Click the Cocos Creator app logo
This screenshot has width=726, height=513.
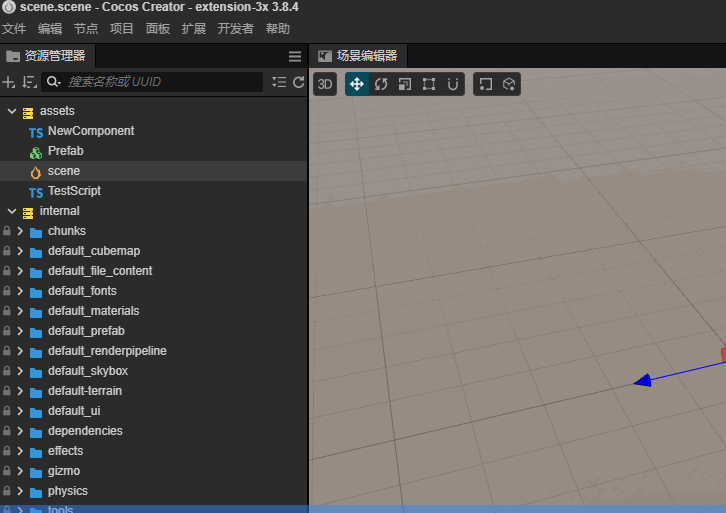pos(9,7)
